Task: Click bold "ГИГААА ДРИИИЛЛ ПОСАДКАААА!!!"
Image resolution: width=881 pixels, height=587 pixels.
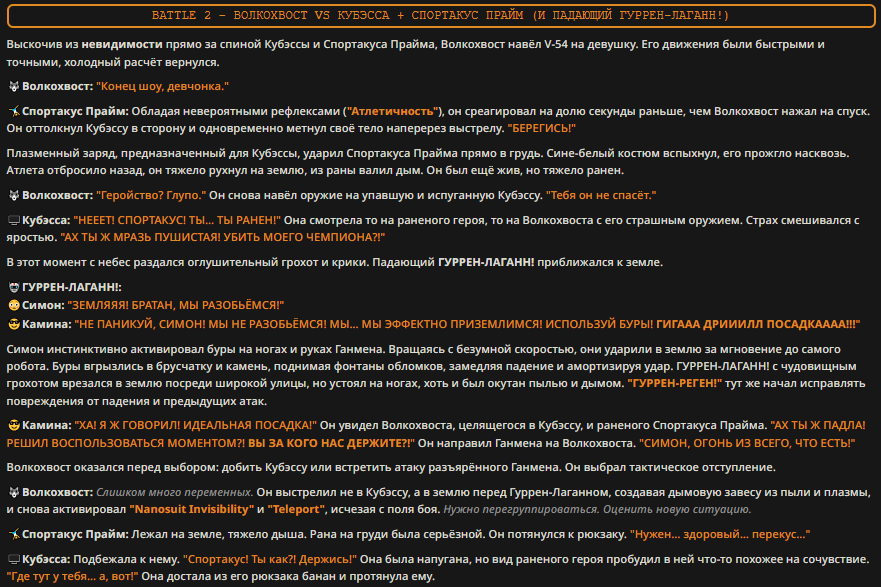Action: coord(758,324)
